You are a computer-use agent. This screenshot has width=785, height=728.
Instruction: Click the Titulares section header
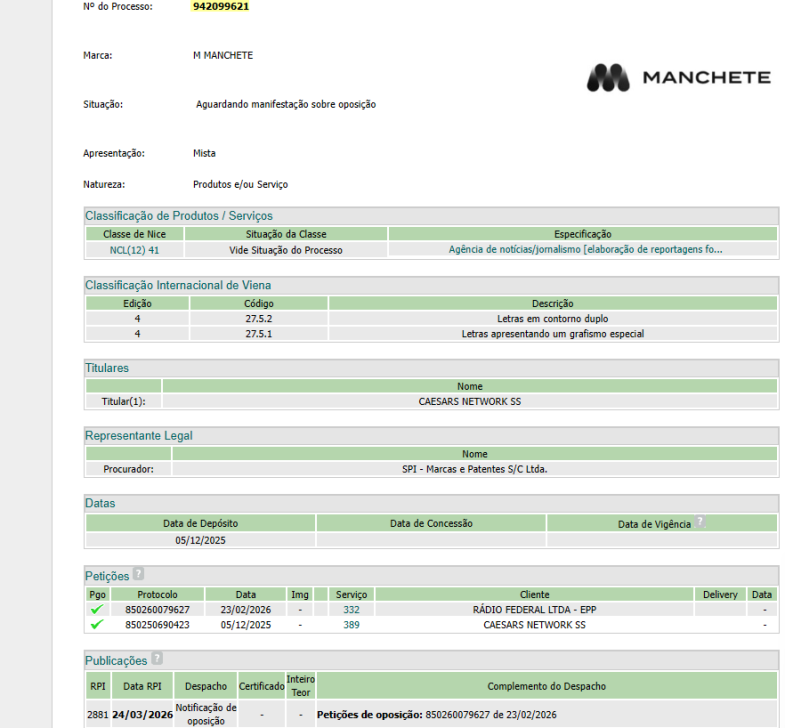pyautogui.click(x=107, y=368)
